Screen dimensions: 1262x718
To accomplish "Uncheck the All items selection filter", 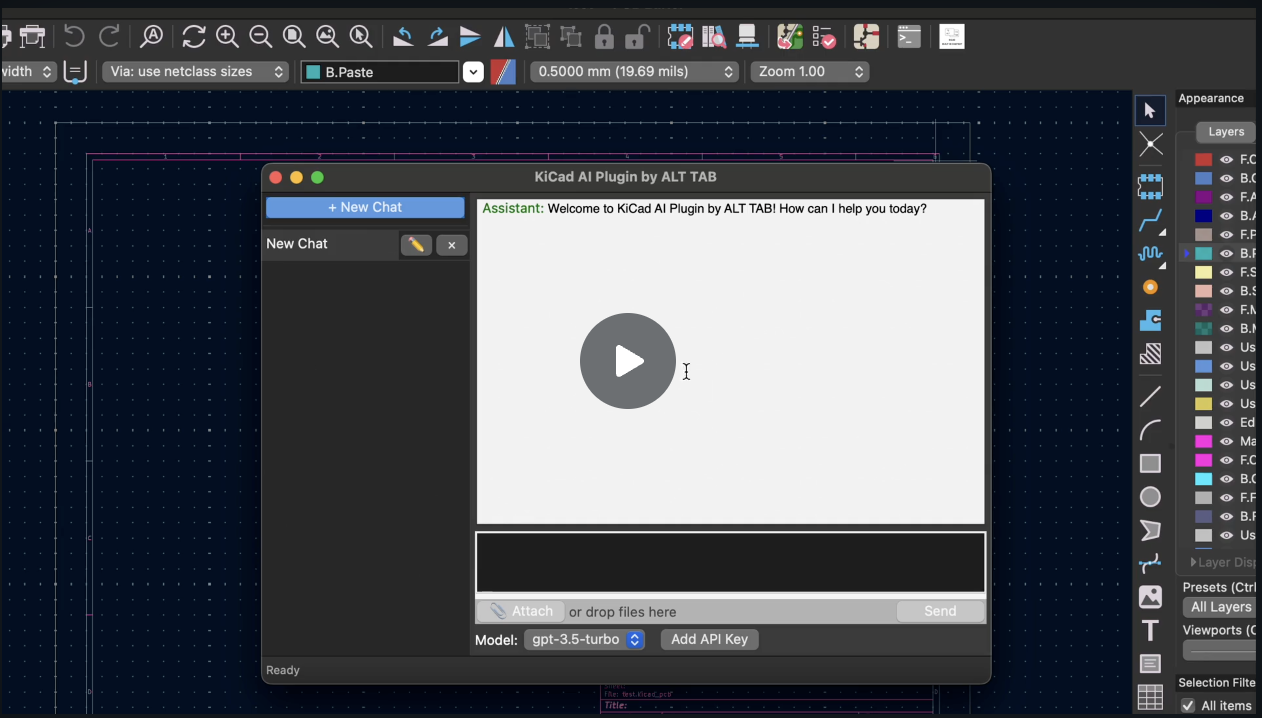I will tap(1188, 706).
